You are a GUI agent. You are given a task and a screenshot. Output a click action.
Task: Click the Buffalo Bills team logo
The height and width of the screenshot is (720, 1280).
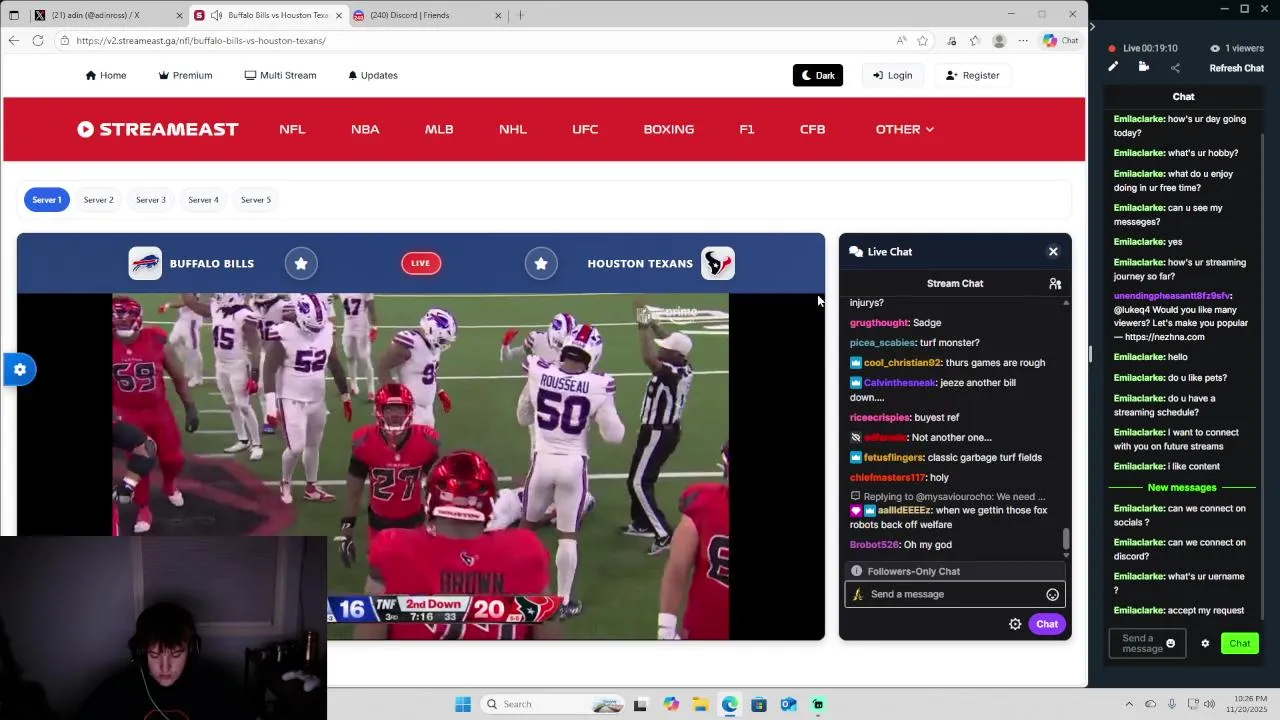click(x=145, y=263)
